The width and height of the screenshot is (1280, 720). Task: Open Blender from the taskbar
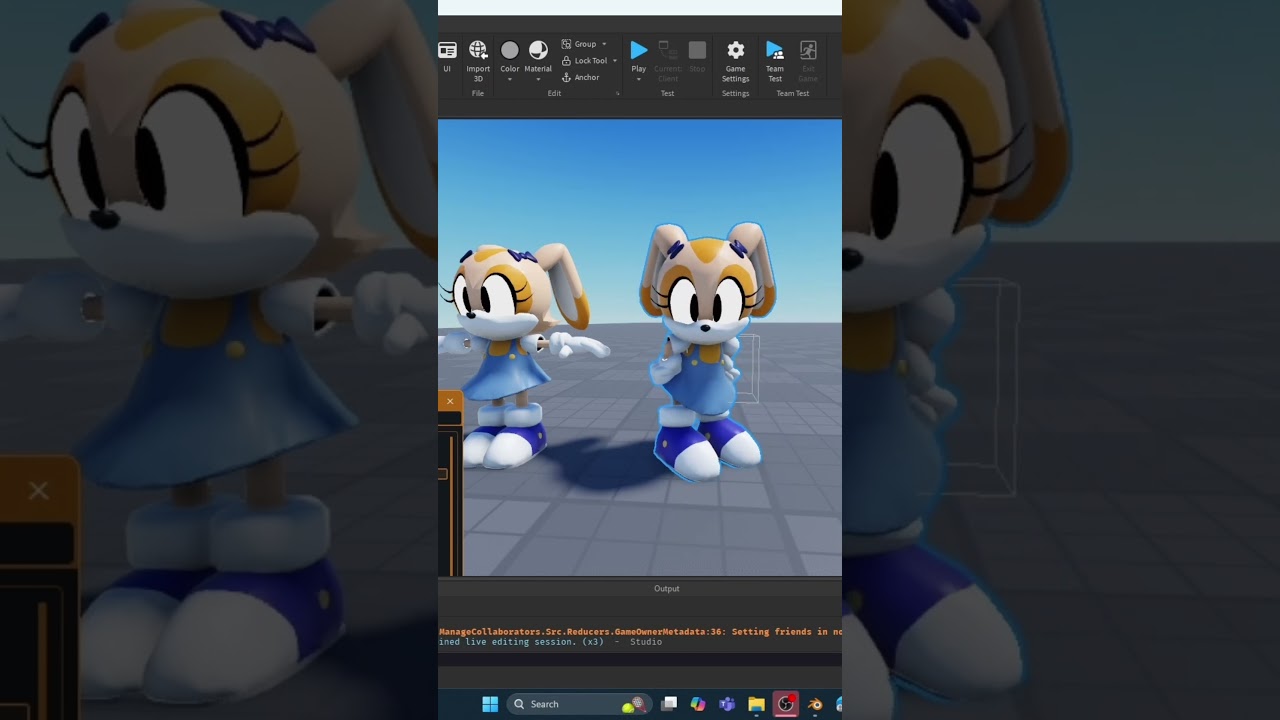pos(815,704)
